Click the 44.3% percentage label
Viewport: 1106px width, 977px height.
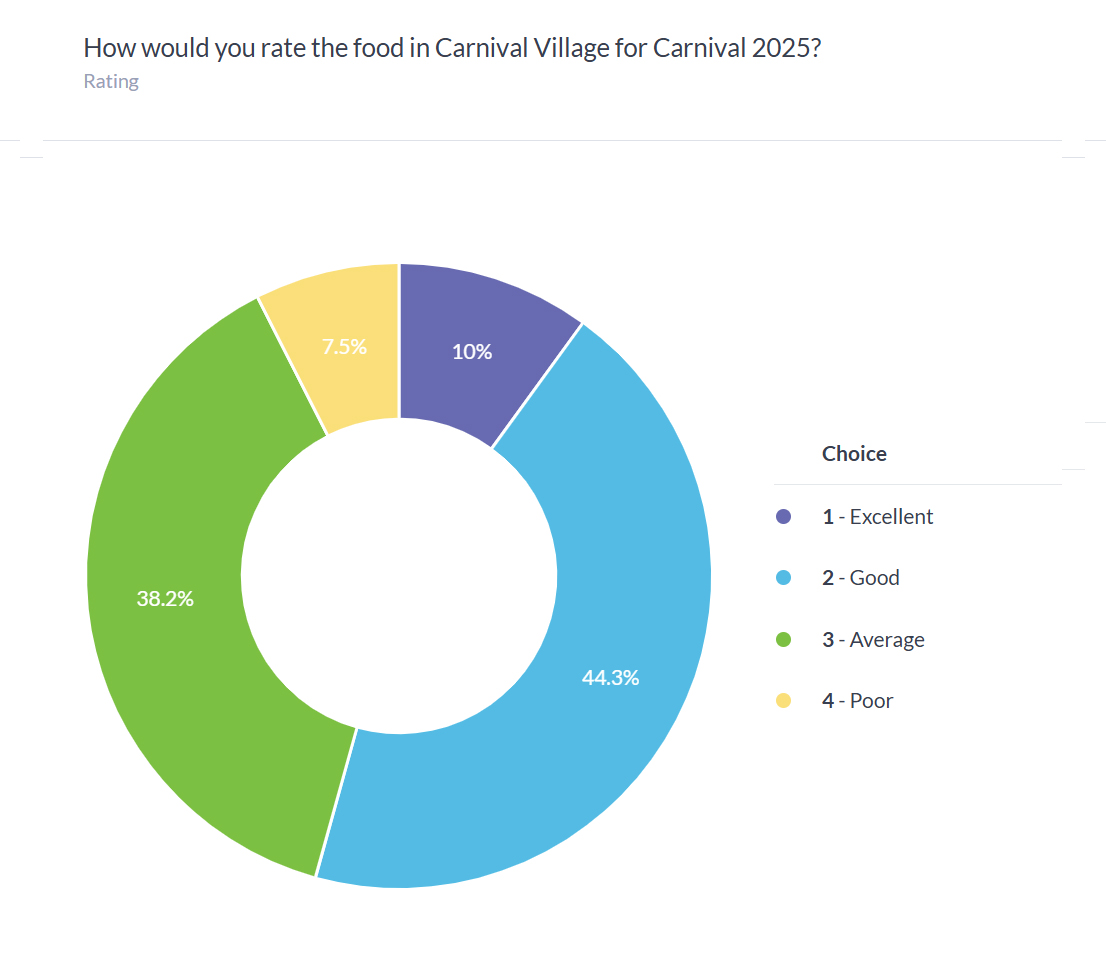pos(610,678)
